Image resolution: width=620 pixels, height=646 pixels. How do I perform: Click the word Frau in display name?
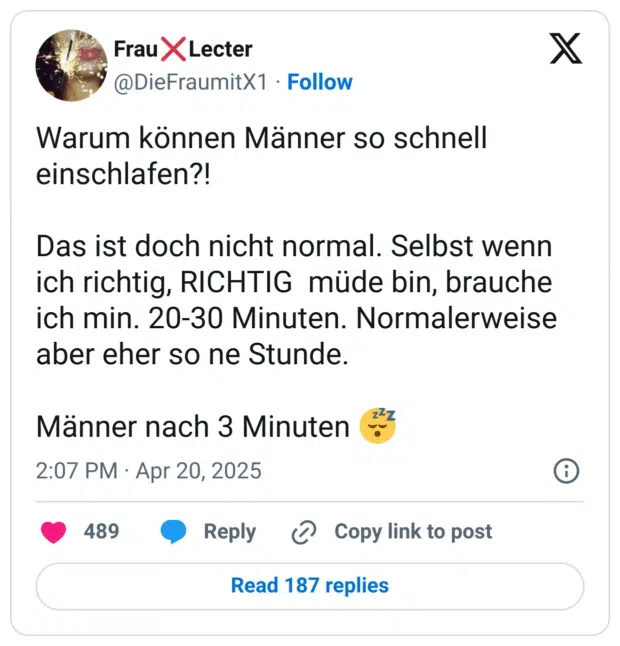point(136,49)
